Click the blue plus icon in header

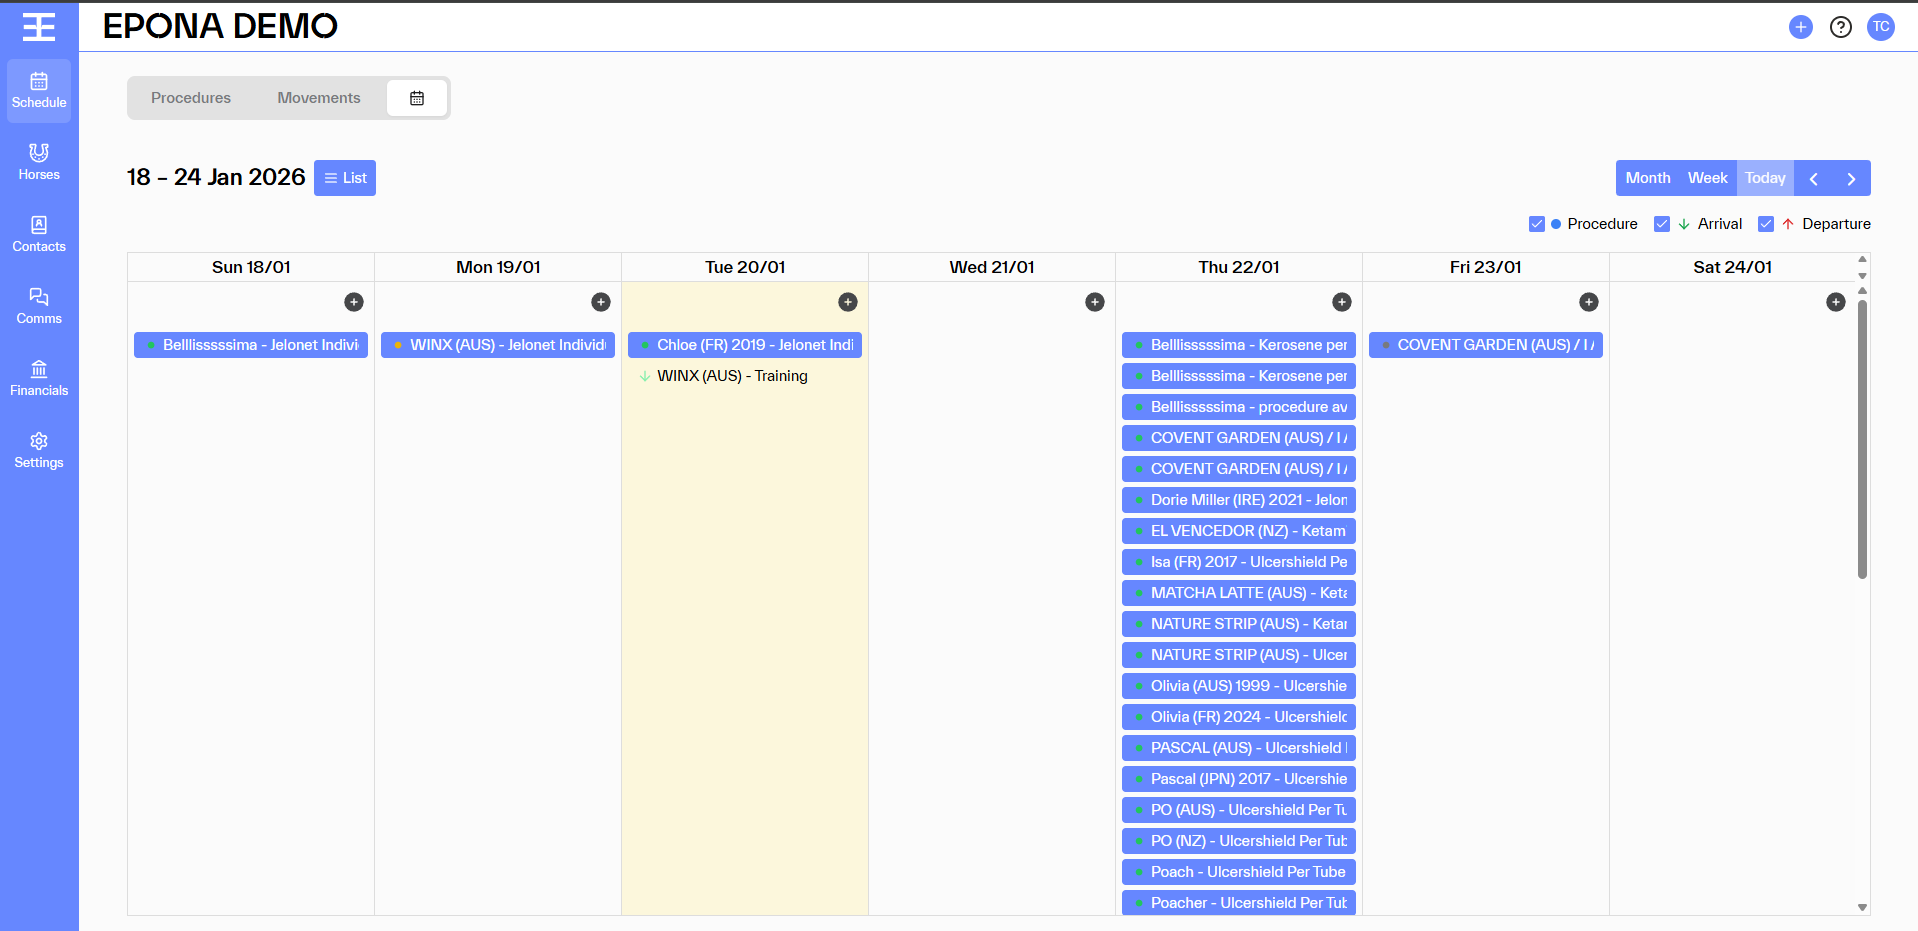pos(1800,27)
